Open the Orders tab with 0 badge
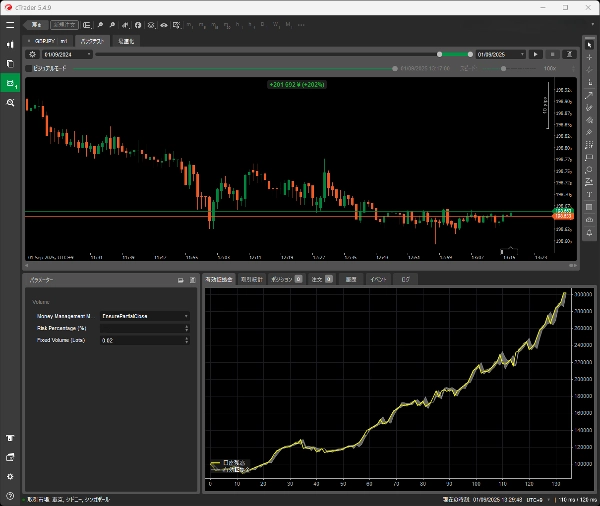600x506 pixels. (321, 279)
